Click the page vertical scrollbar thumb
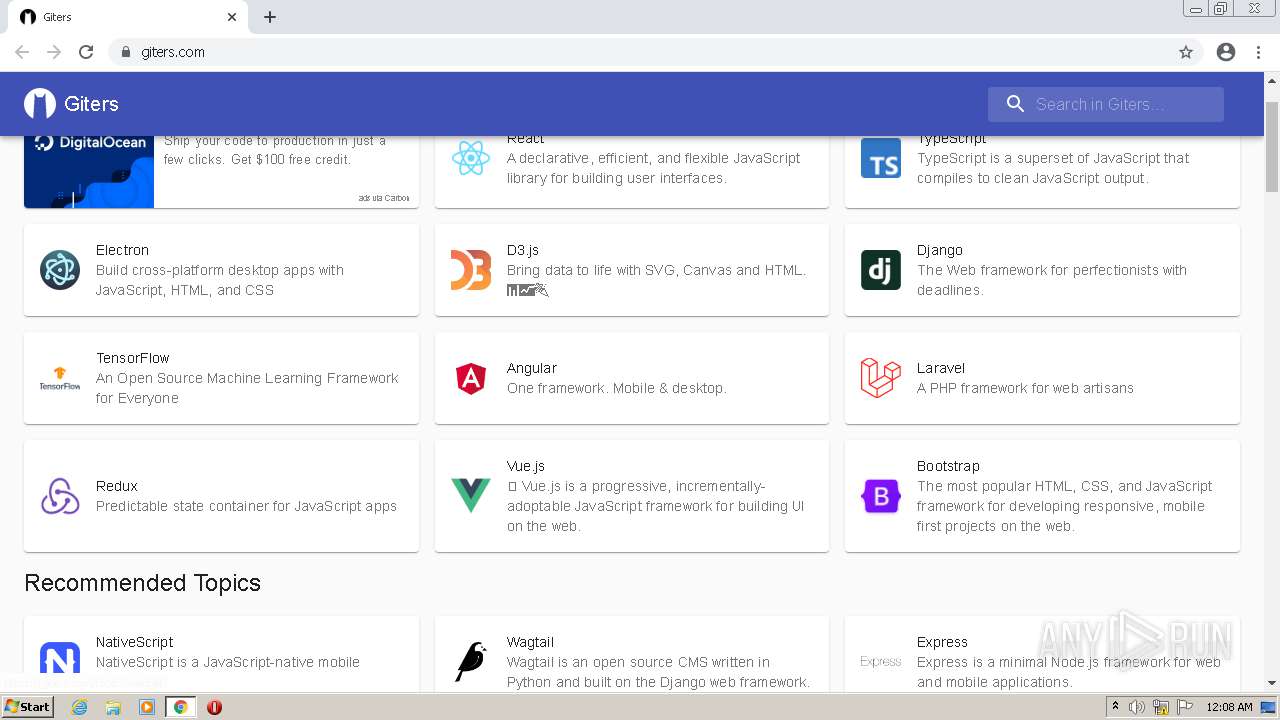This screenshot has width=1280, height=720. click(1272, 145)
